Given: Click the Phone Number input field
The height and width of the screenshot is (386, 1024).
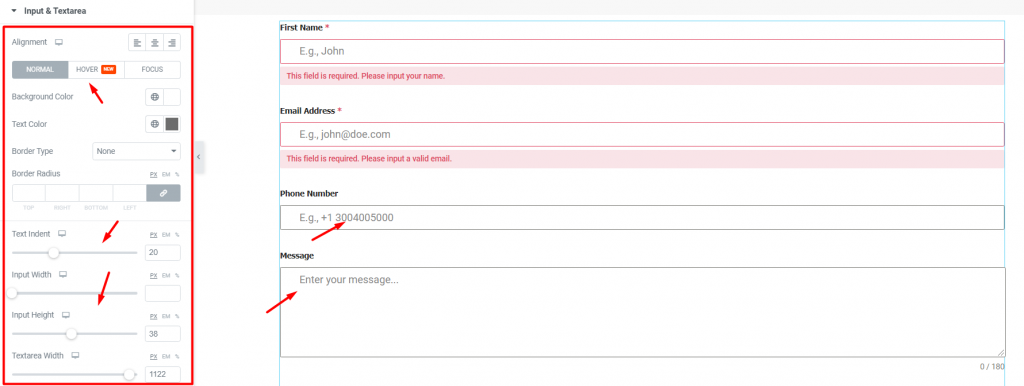Looking at the screenshot, I should (642, 217).
